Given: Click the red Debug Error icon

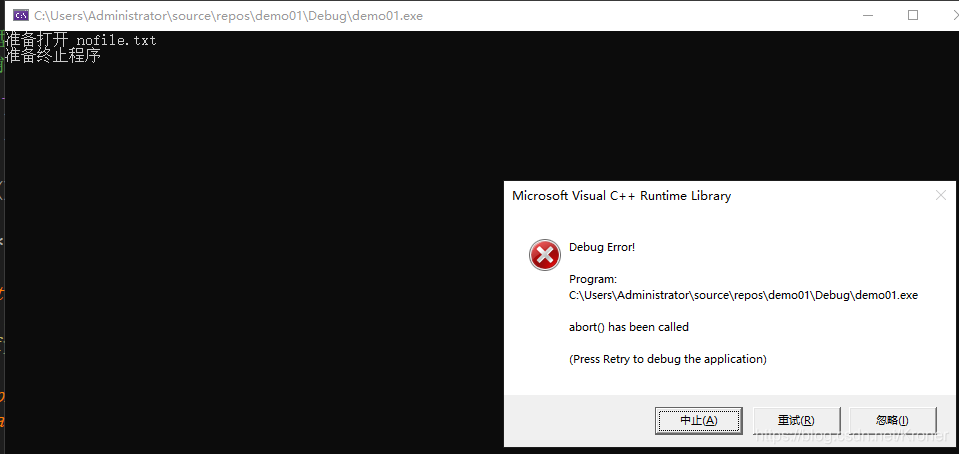Looking at the screenshot, I should [x=544, y=255].
